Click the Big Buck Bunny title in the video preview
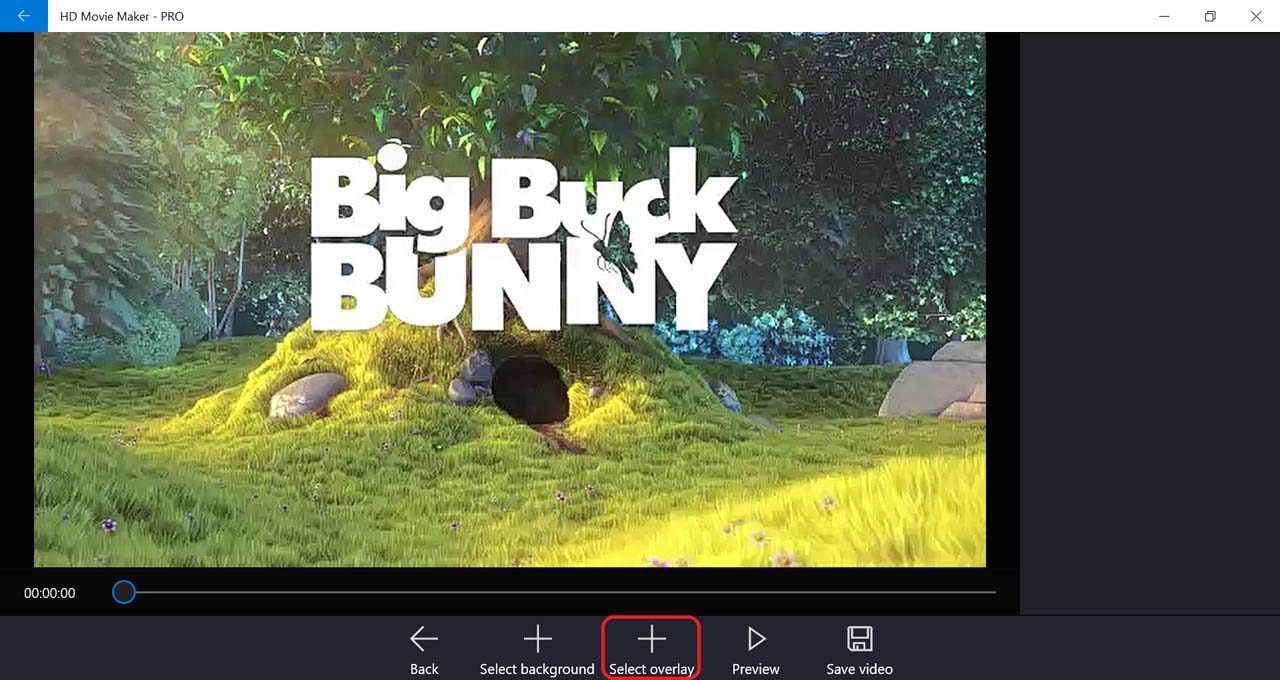Screen dimensions: 1280x680 (x=523, y=243)
